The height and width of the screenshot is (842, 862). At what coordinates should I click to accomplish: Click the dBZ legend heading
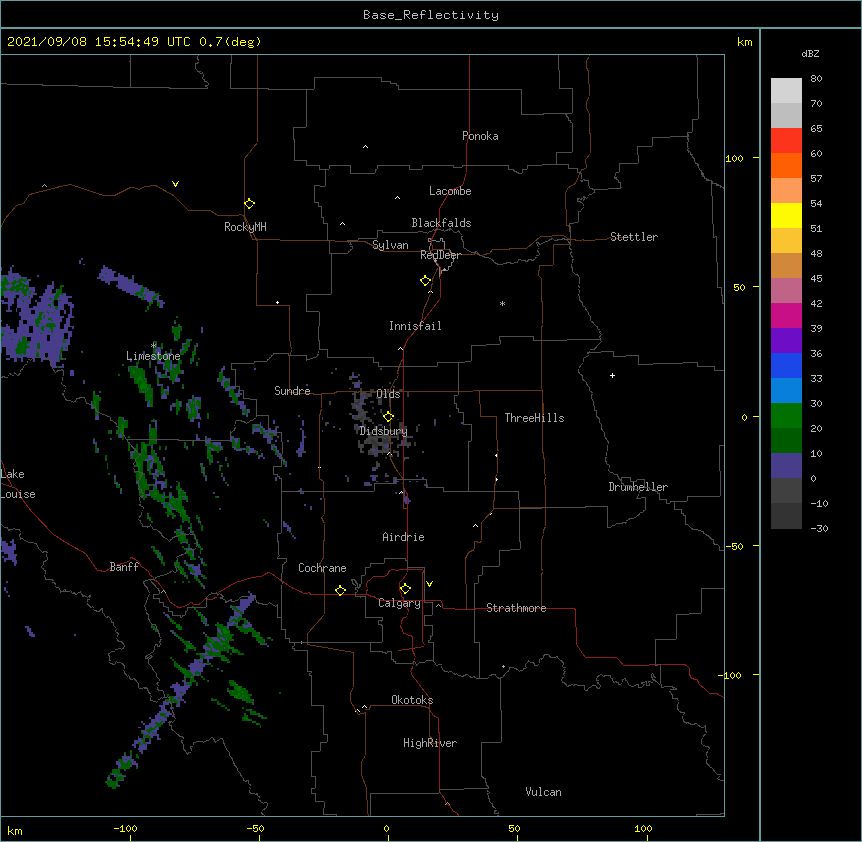coord(810,53)
